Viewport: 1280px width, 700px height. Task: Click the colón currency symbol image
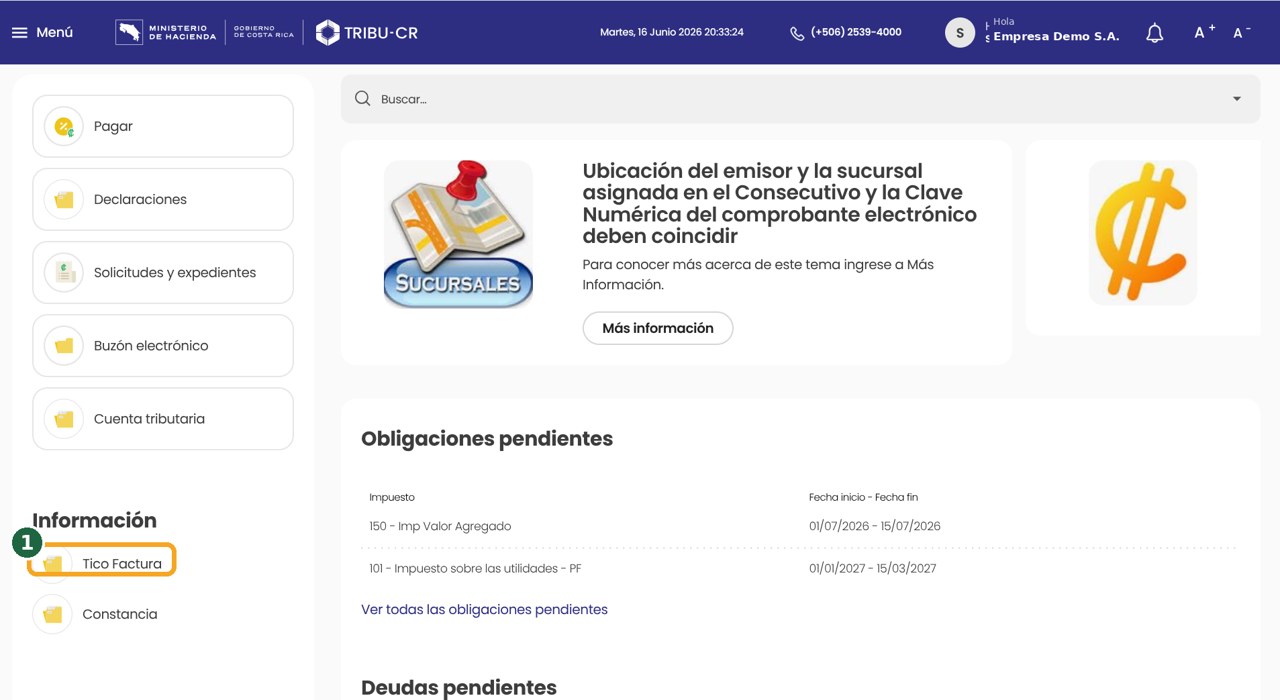(1142, 232)
